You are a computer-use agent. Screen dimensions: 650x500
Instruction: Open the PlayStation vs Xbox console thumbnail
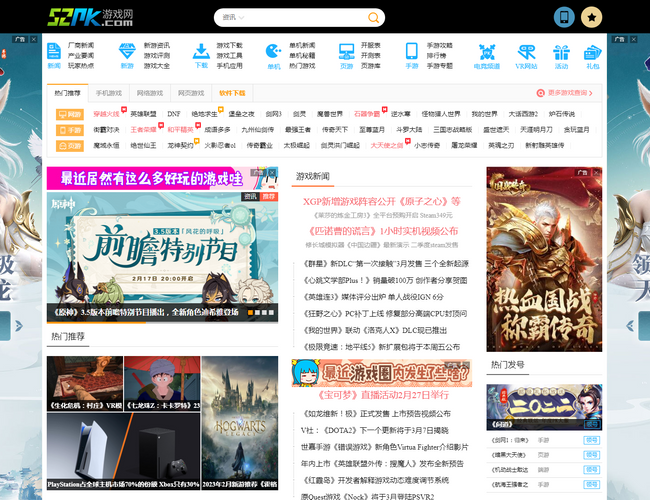pyautogui.click(x=124, y=451)
